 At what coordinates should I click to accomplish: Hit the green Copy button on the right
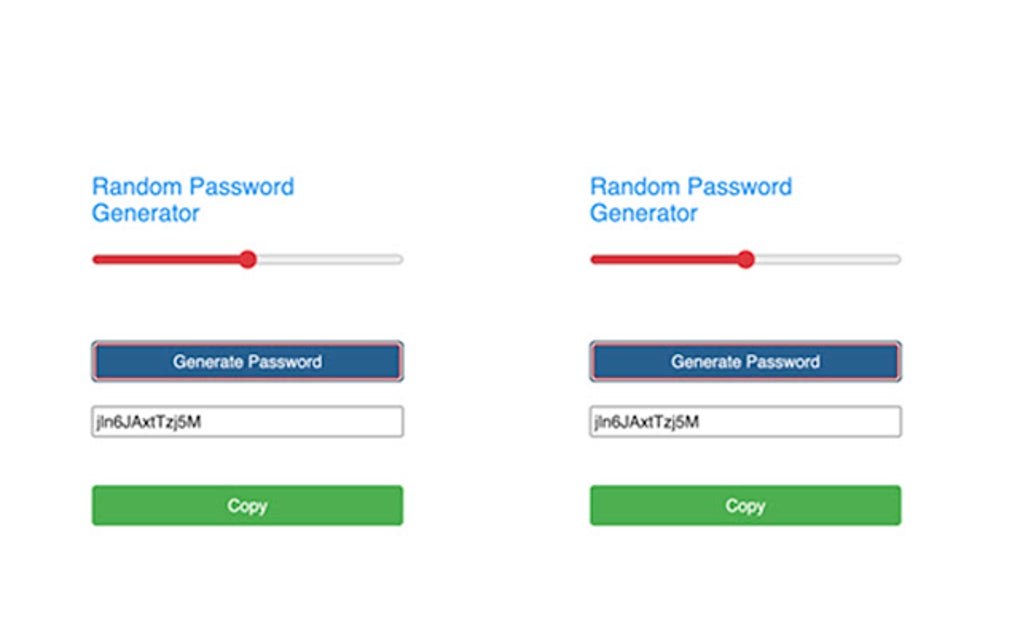[745, 506]
